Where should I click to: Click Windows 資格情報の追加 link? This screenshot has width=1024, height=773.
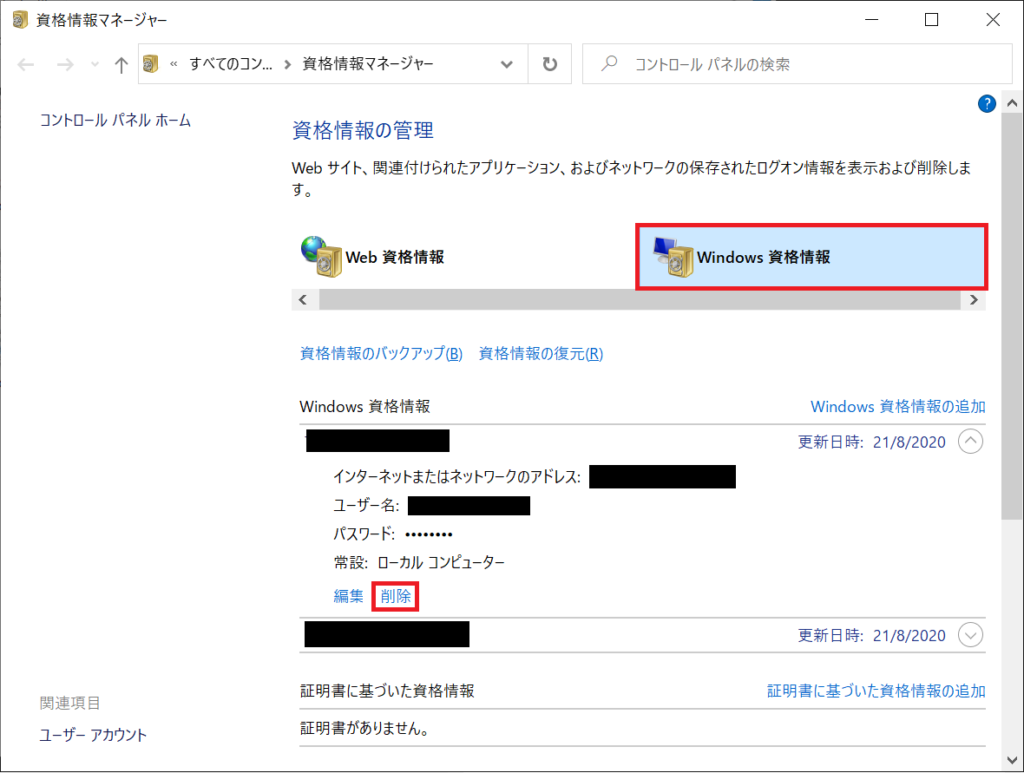(x=898, y=406)
